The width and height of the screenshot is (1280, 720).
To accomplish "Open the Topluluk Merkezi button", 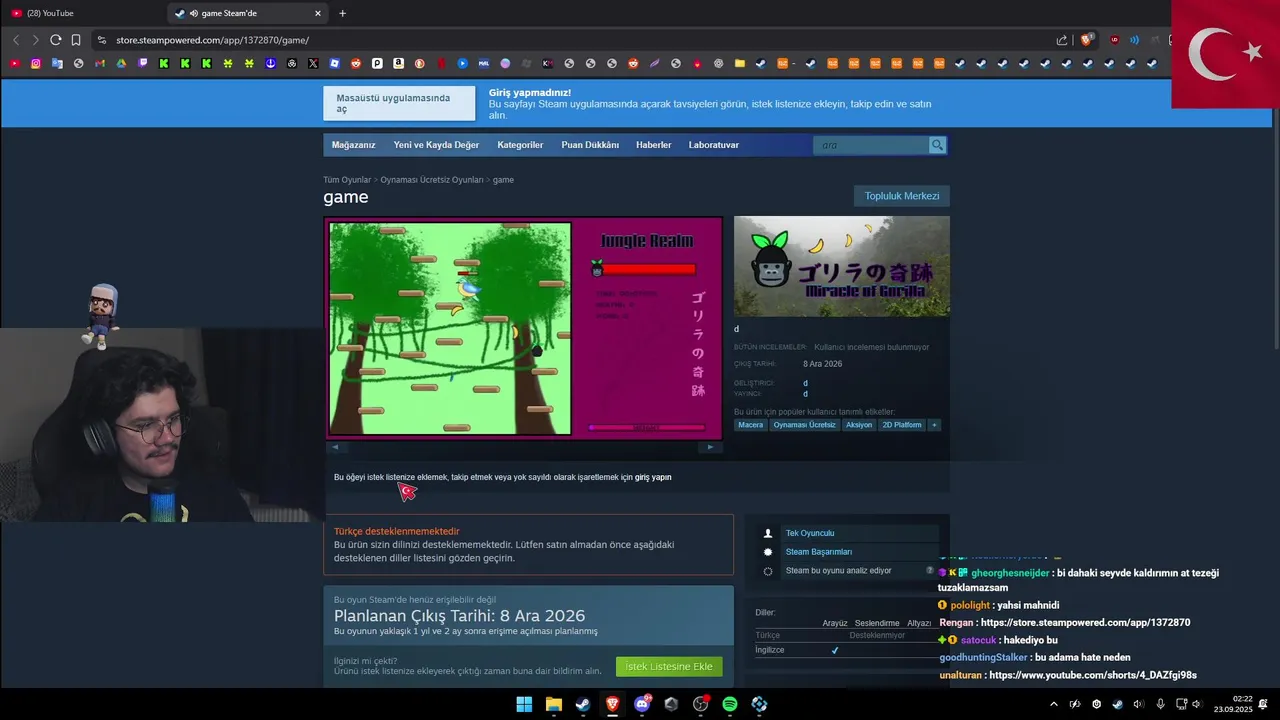I will tap(902, 196).
